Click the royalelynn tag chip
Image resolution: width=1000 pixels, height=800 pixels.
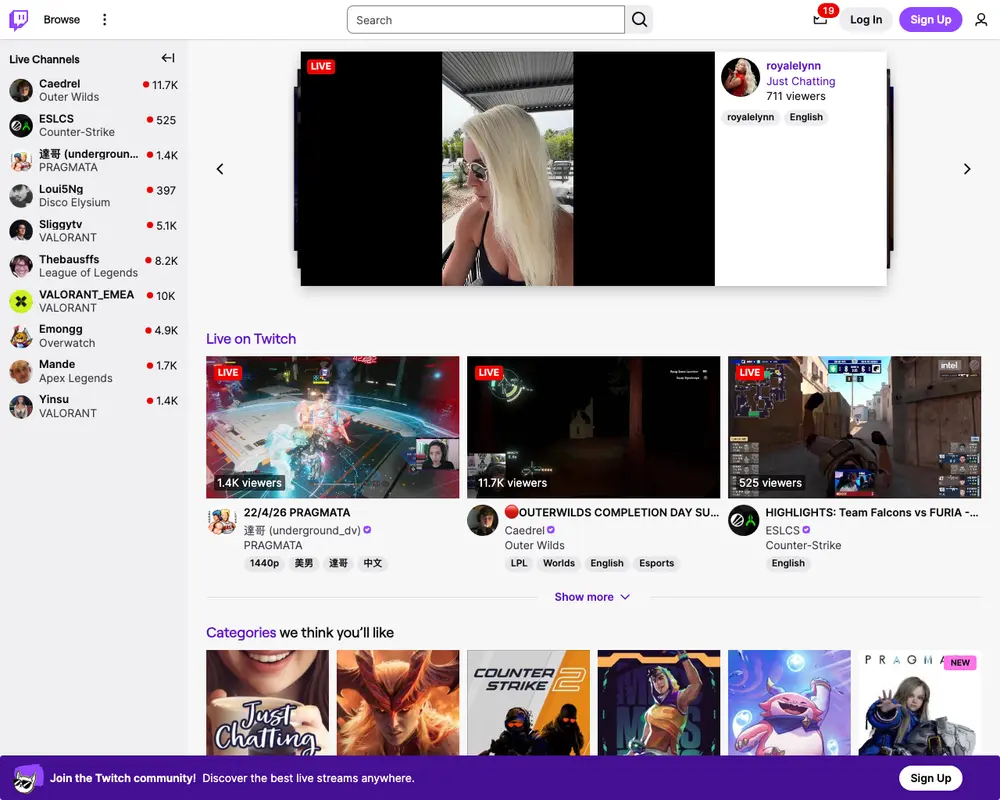(x=750, y=117)
